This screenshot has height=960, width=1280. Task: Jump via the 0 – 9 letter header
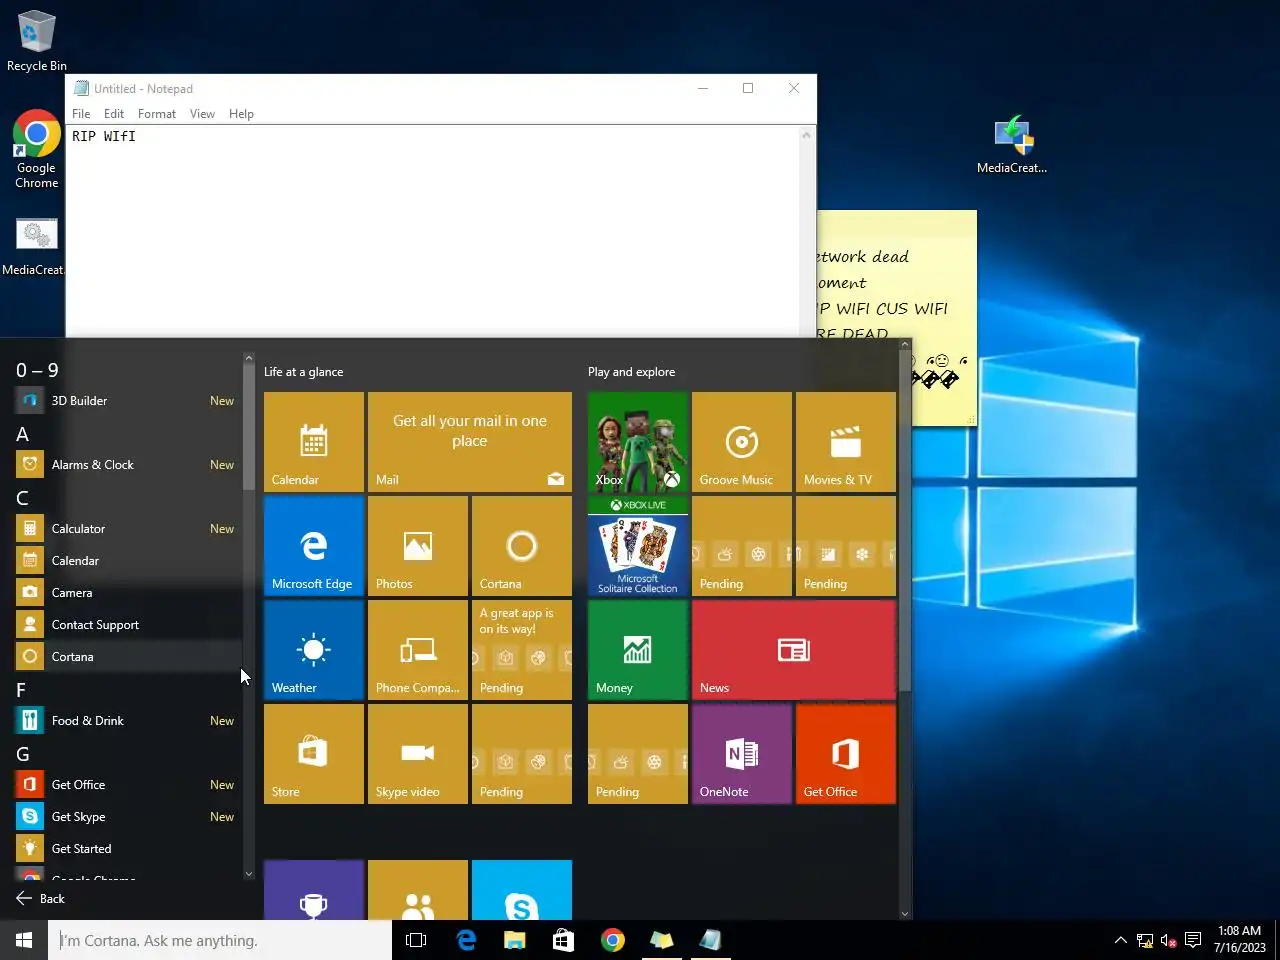pos(37,370)
